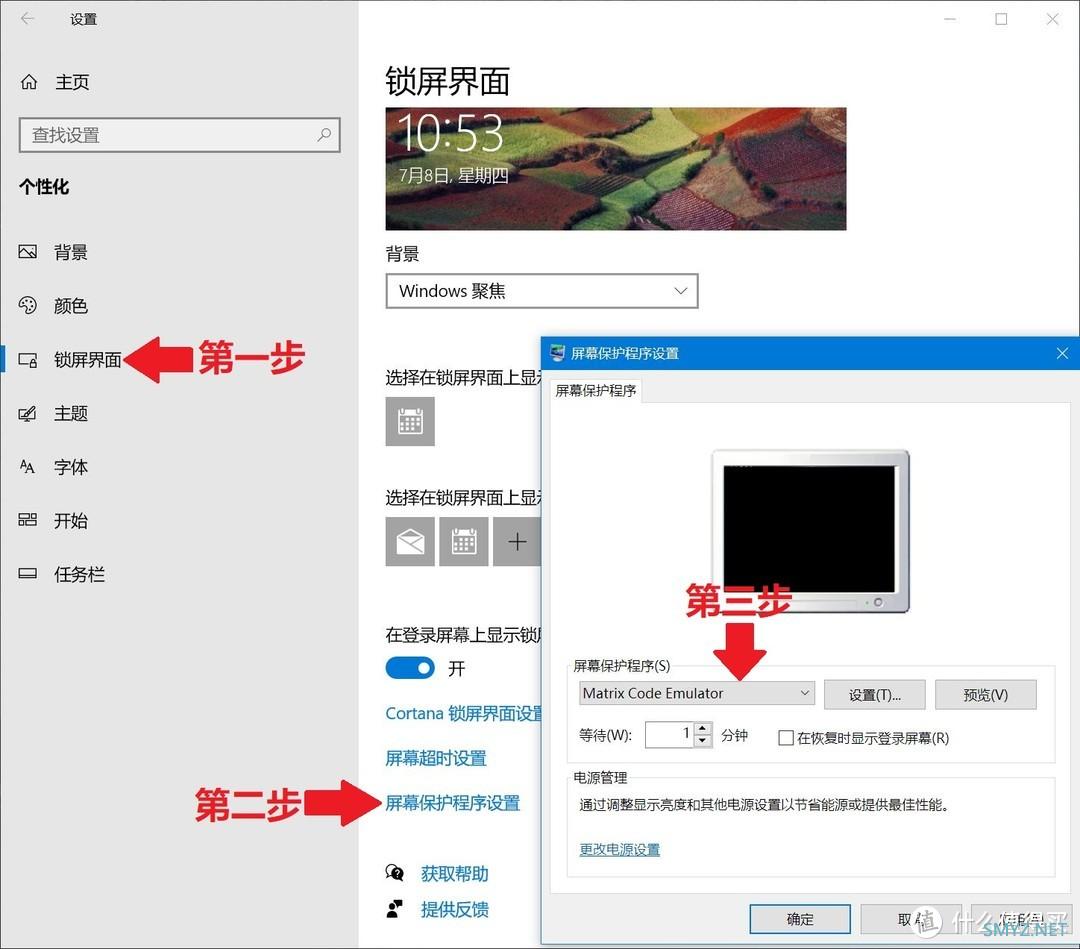Screen dimensions: 1080x949
Task: Click the mail quick status icon
Action: point(410,542)
